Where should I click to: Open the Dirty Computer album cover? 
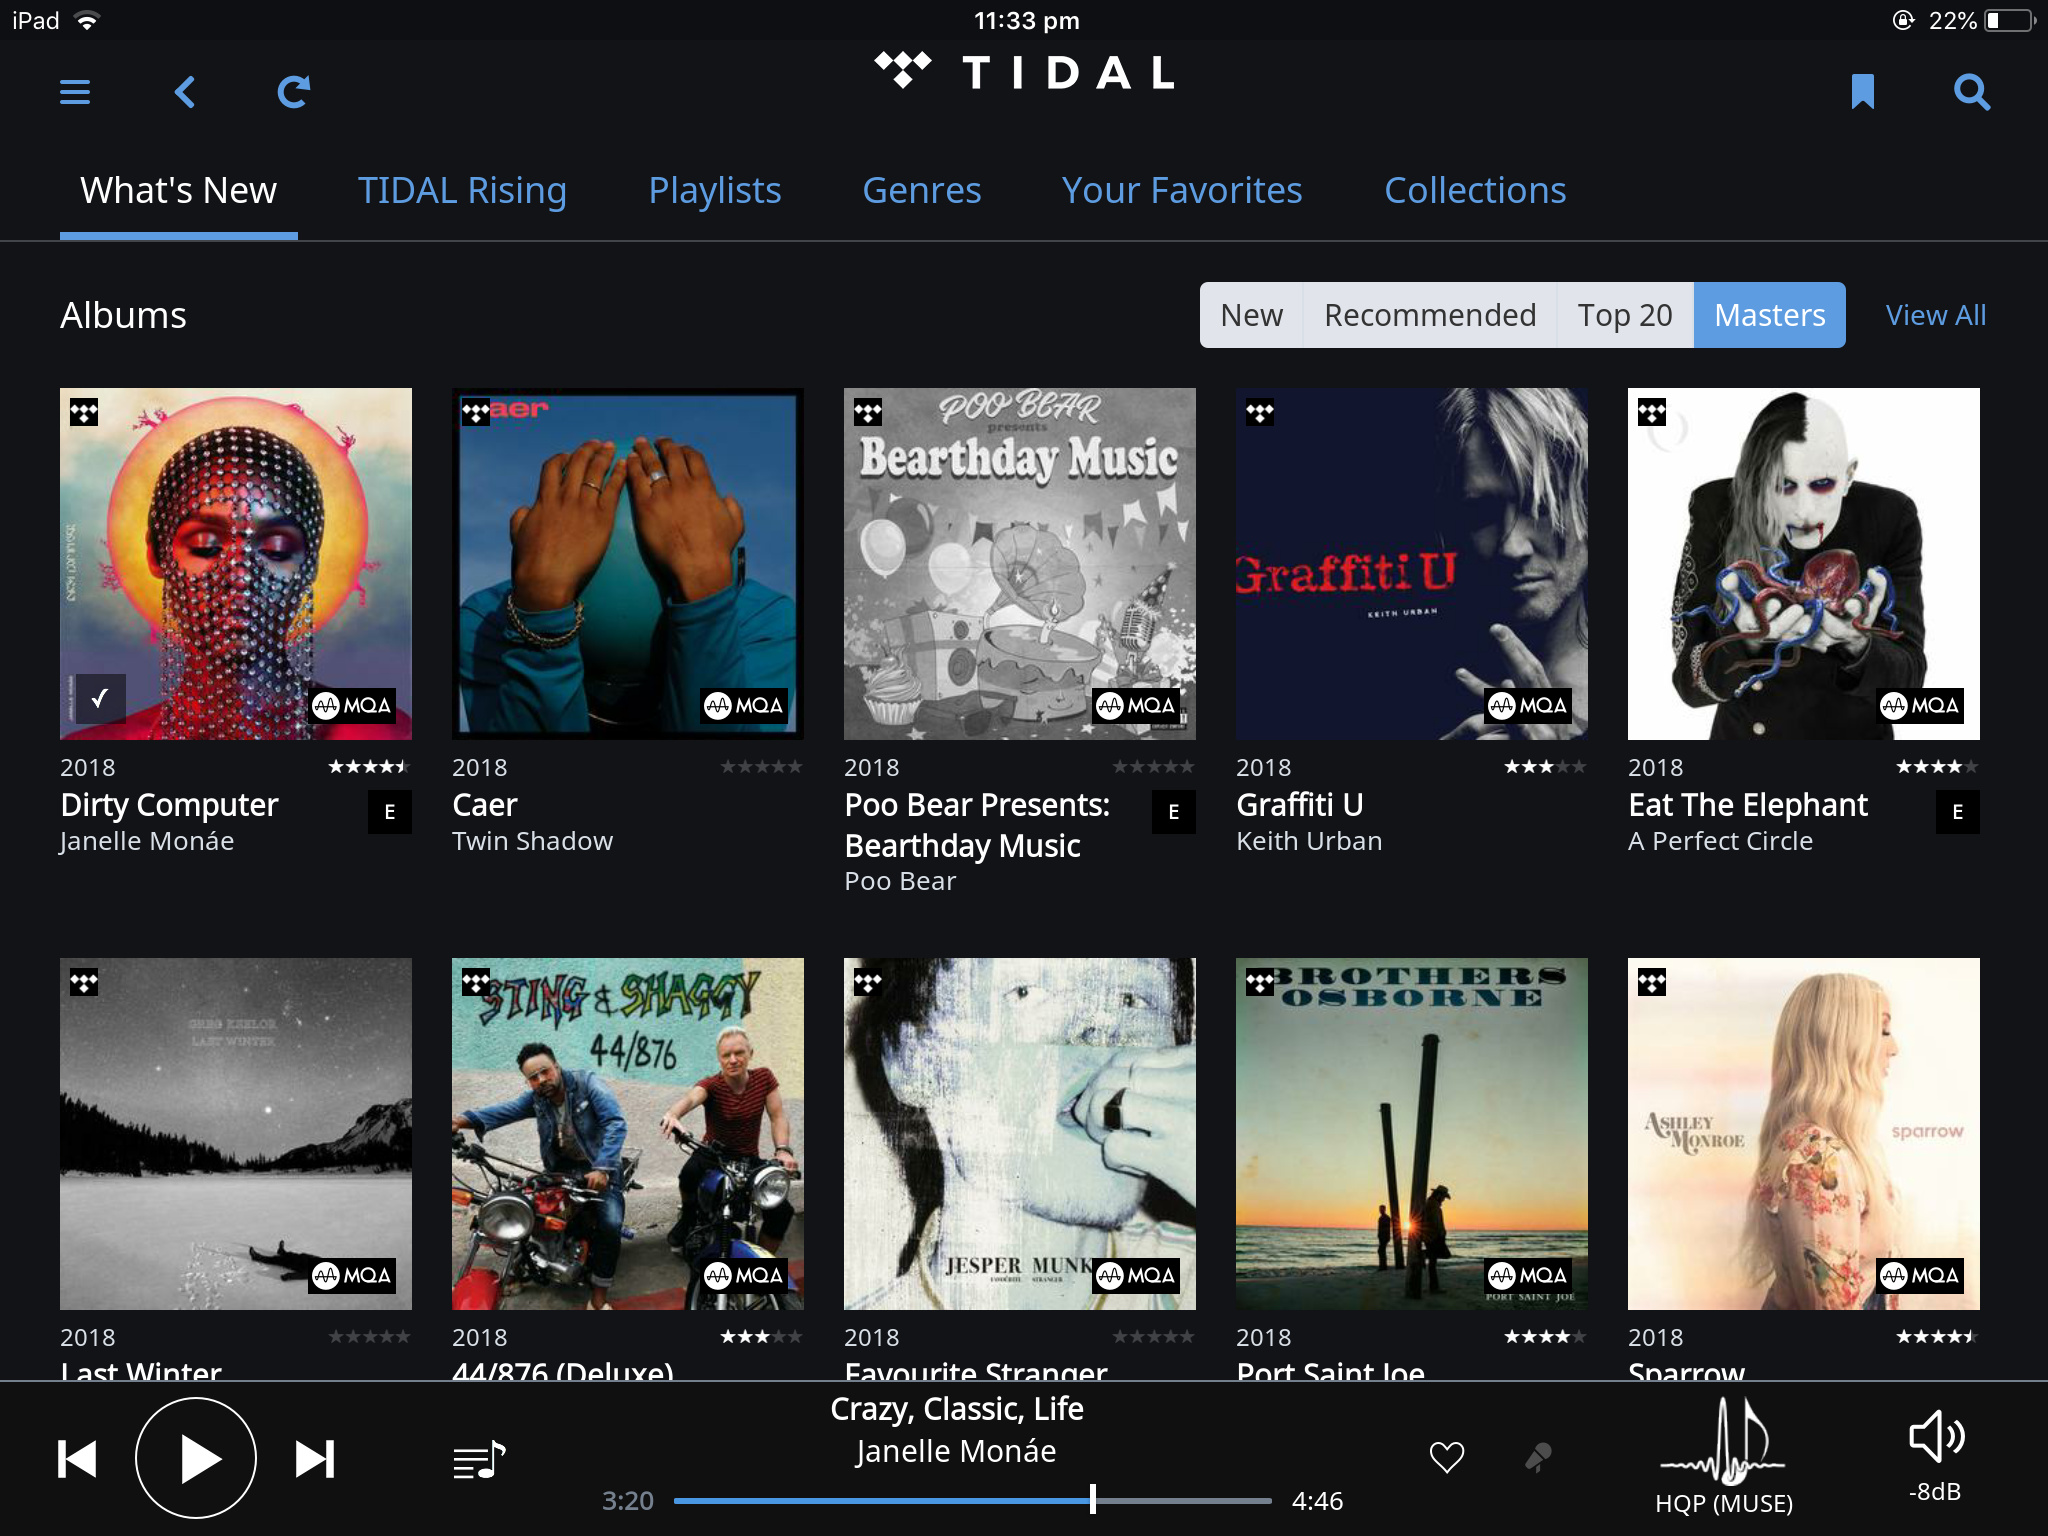[x=236, y=564]
